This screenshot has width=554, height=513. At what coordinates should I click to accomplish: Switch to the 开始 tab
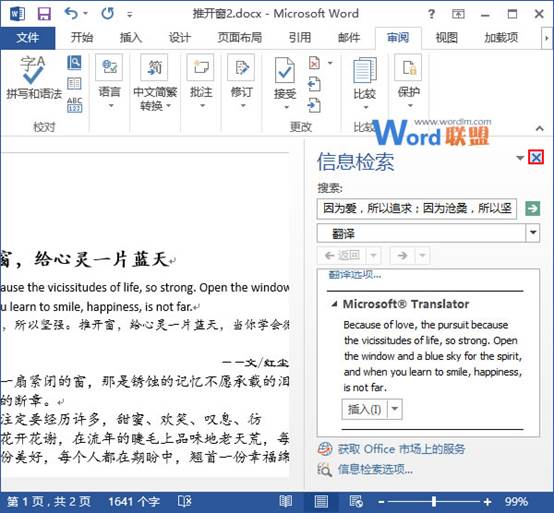[x=82, y=37]
